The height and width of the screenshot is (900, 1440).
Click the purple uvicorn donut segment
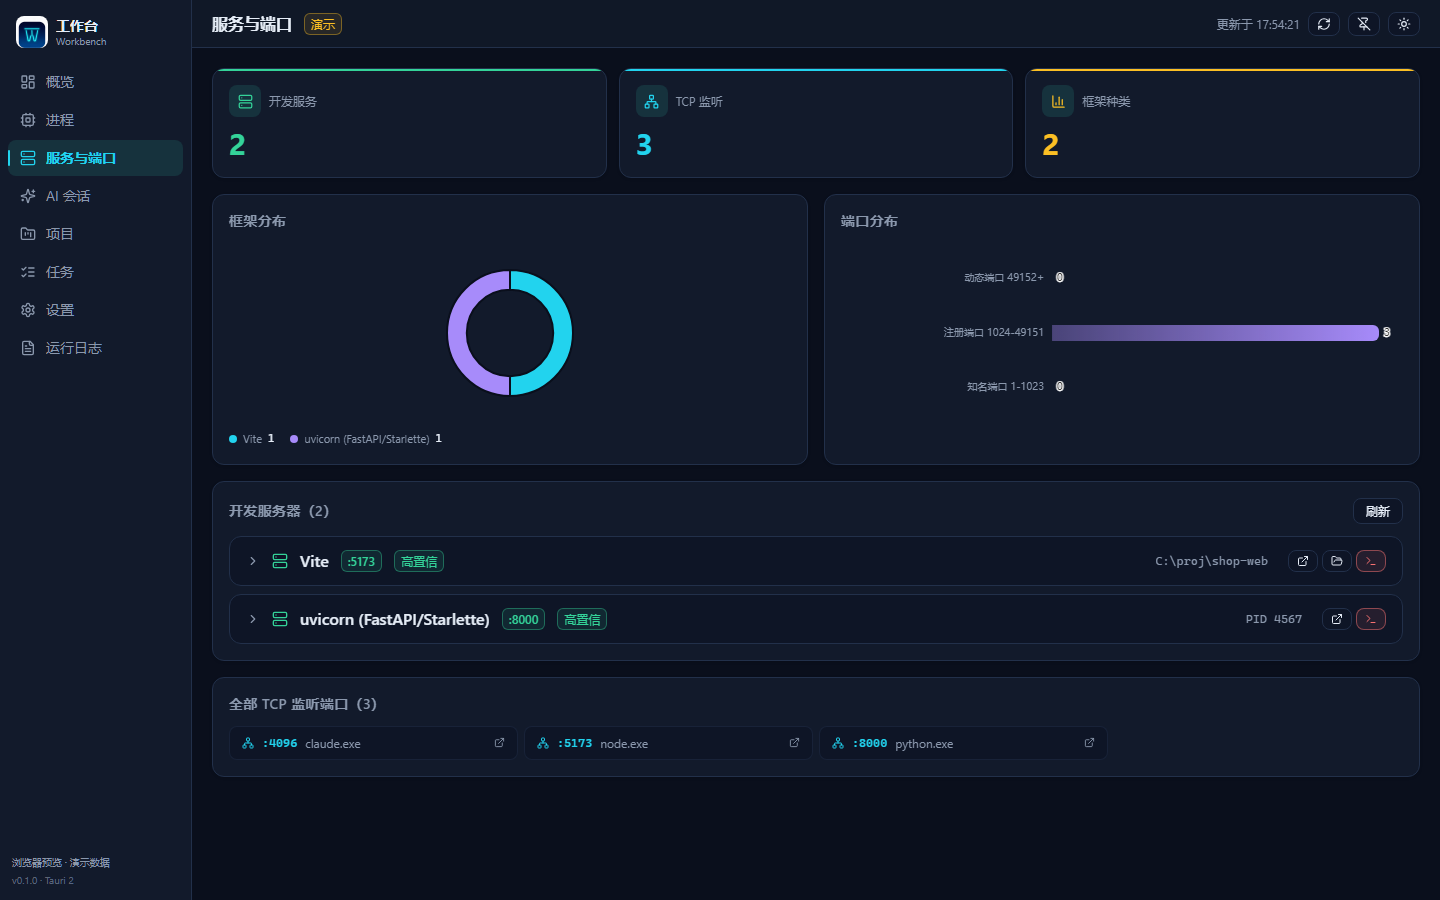pyautogui.click(x=458, y=333)
